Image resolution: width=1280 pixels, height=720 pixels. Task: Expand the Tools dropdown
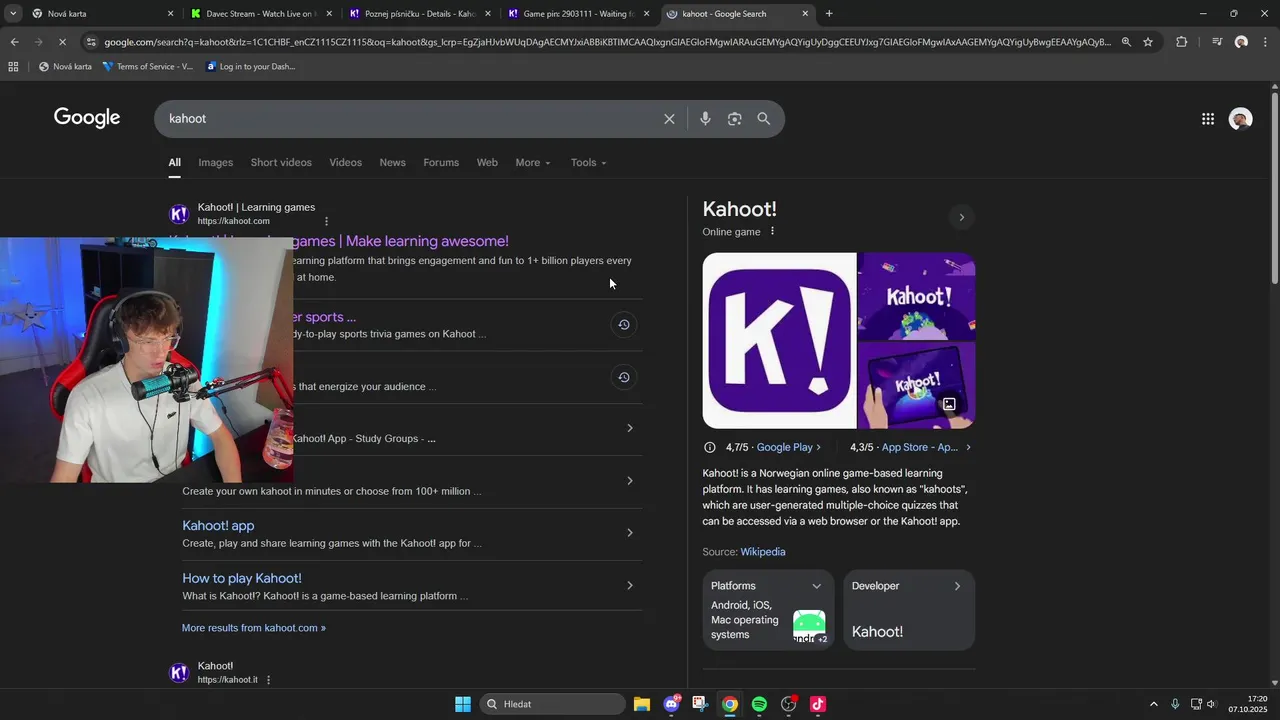tap(589, 163)
